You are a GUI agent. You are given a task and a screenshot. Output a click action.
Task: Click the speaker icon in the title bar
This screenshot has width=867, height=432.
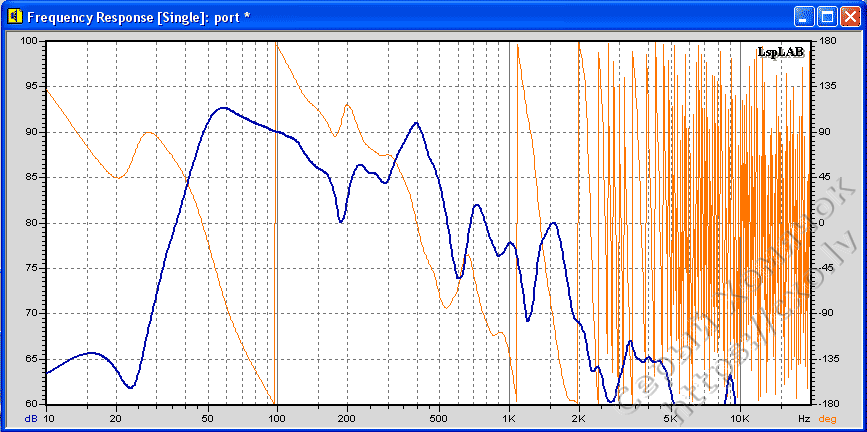pyautogui.click(x=13, y=17)
